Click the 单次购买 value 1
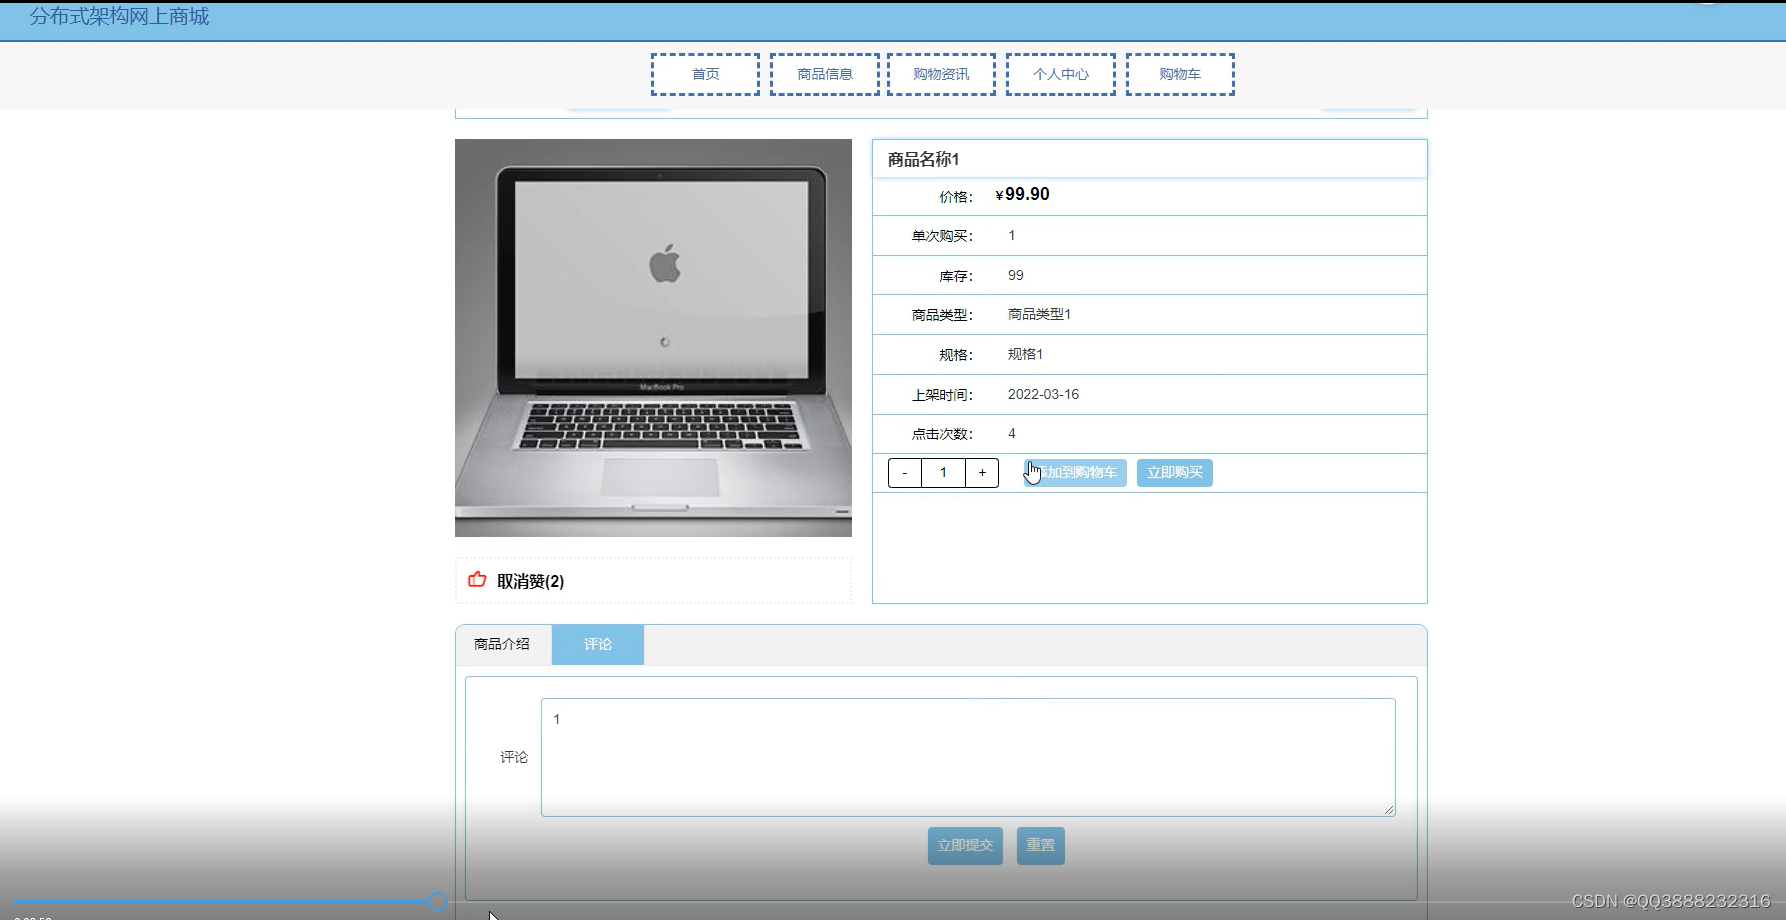 pyautogui.click(x=1012, y=235)
